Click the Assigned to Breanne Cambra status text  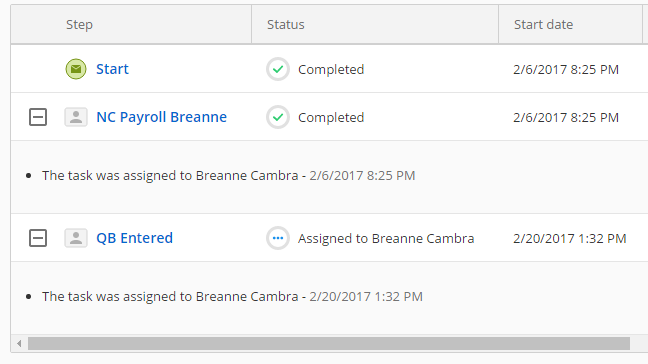[x=386, y=238]
